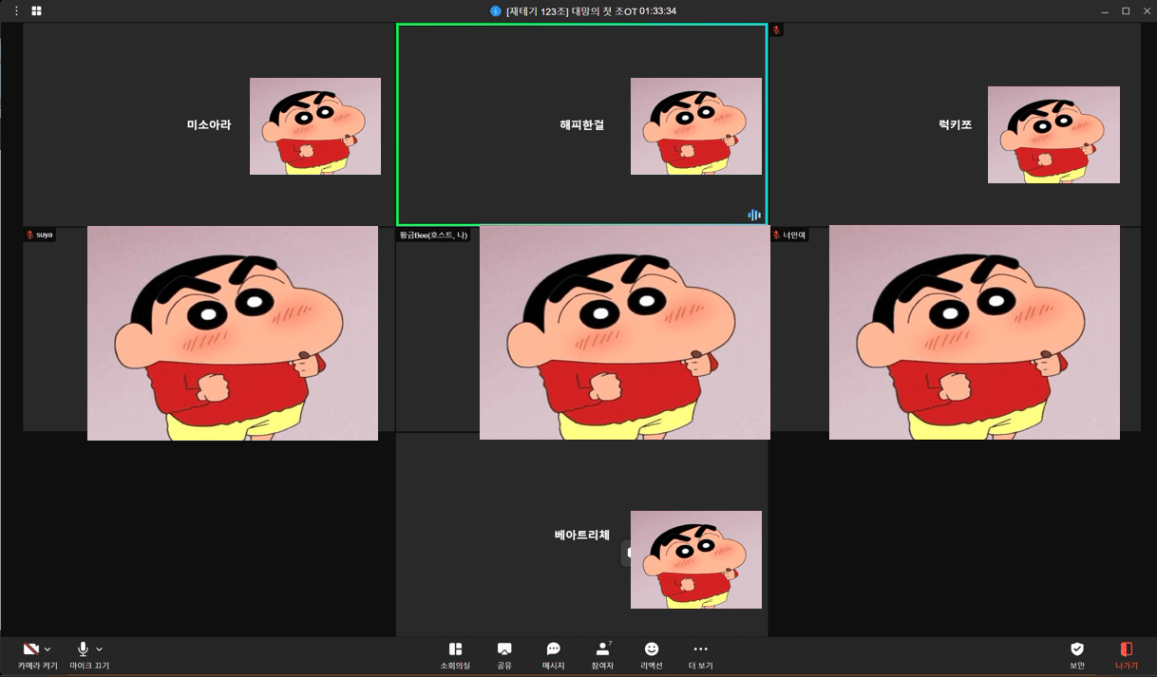Maximize the Zoom meeting window
The image size is (1157, 677).
coord(1125,11)
